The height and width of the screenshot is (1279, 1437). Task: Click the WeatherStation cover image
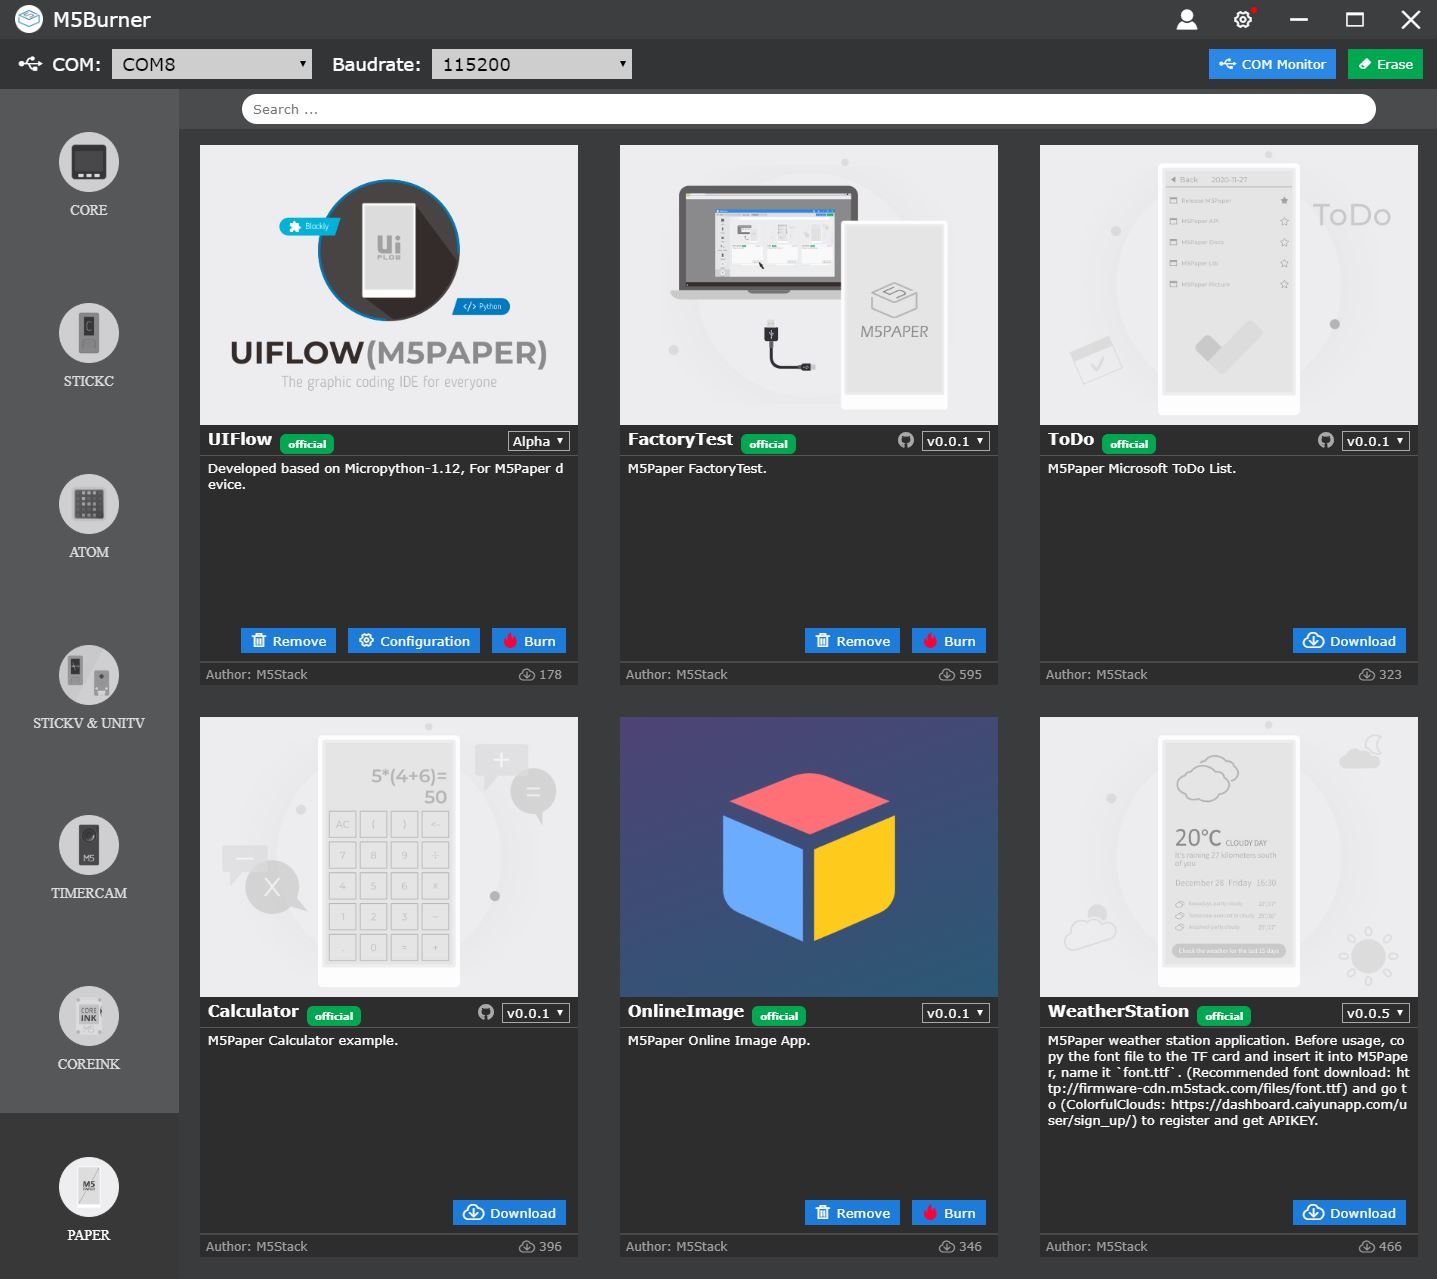click(1229, 857)
